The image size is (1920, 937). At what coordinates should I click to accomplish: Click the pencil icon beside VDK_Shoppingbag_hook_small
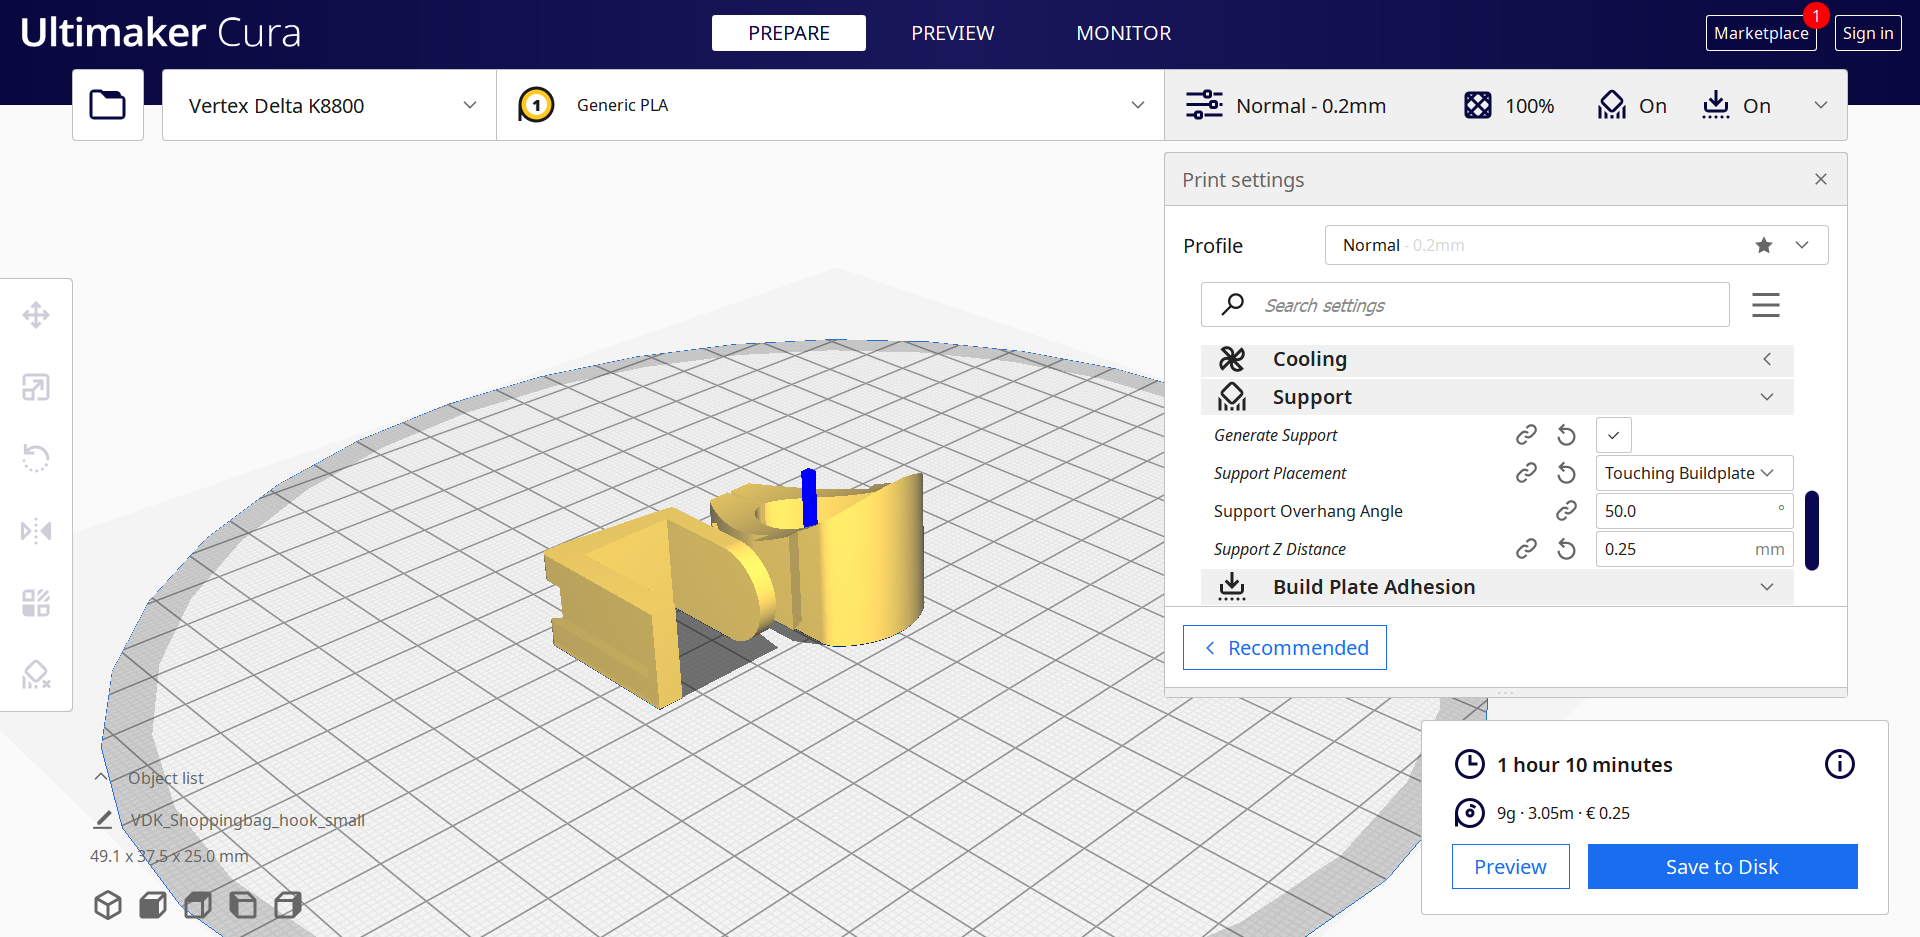[x=103, y=820]
